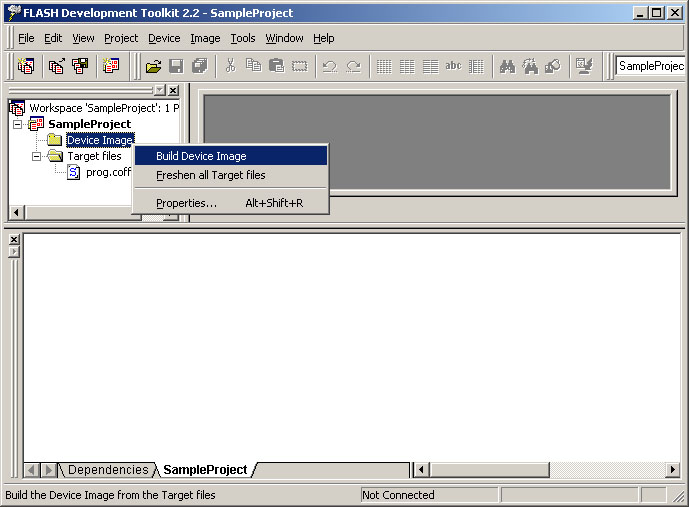Screen dimensions: 689x507
Task: Click the Save All stacked disks icon
Action: coord(199,66)
